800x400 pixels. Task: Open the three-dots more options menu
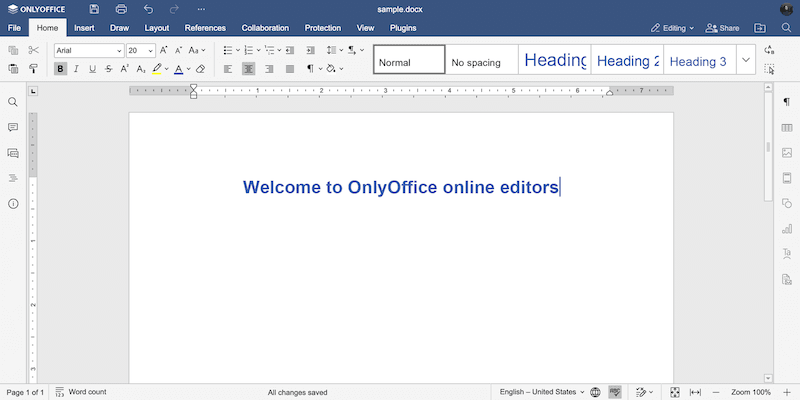pyautogui.click(x=201, y=9)
